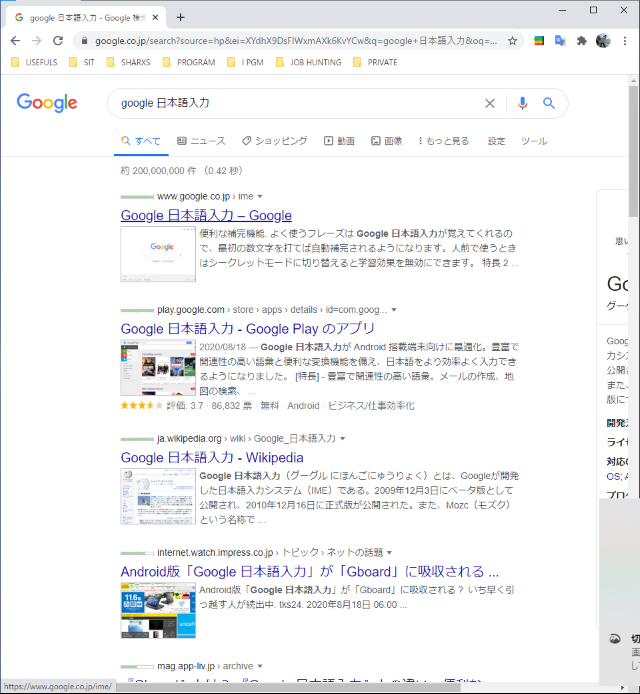Open the Extensions puzzle-piece menu
This screenshot has width=640, height=694.
582,41
